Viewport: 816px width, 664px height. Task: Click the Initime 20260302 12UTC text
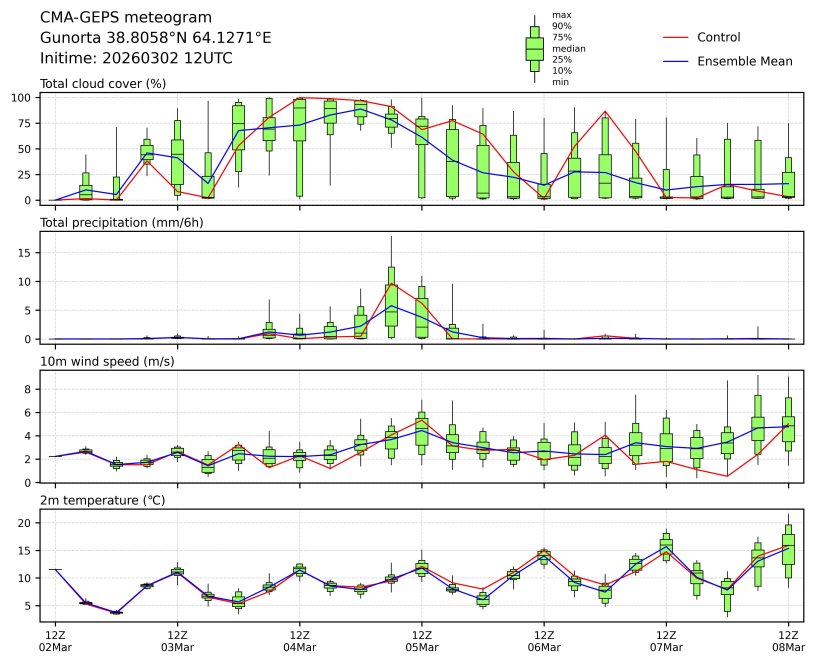[136, 58]
